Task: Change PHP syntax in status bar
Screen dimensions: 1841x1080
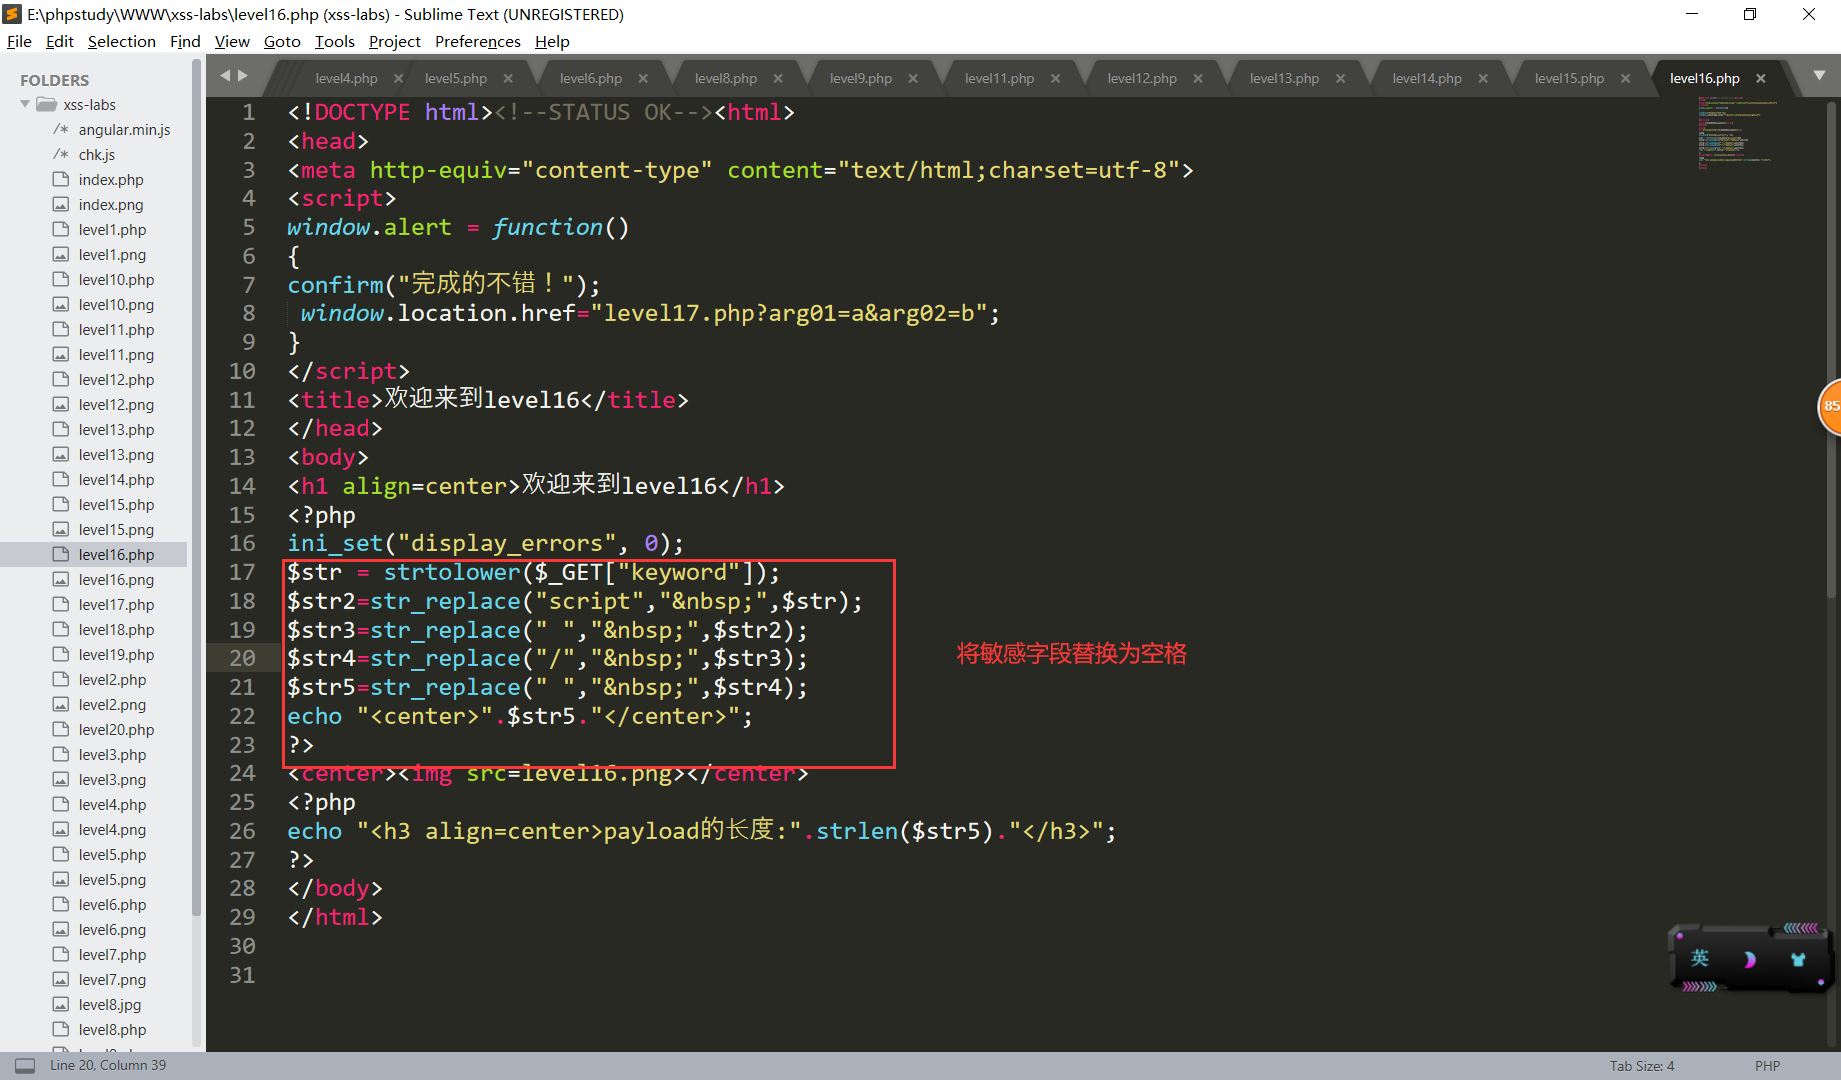Action: [x=1767, y=1065]
